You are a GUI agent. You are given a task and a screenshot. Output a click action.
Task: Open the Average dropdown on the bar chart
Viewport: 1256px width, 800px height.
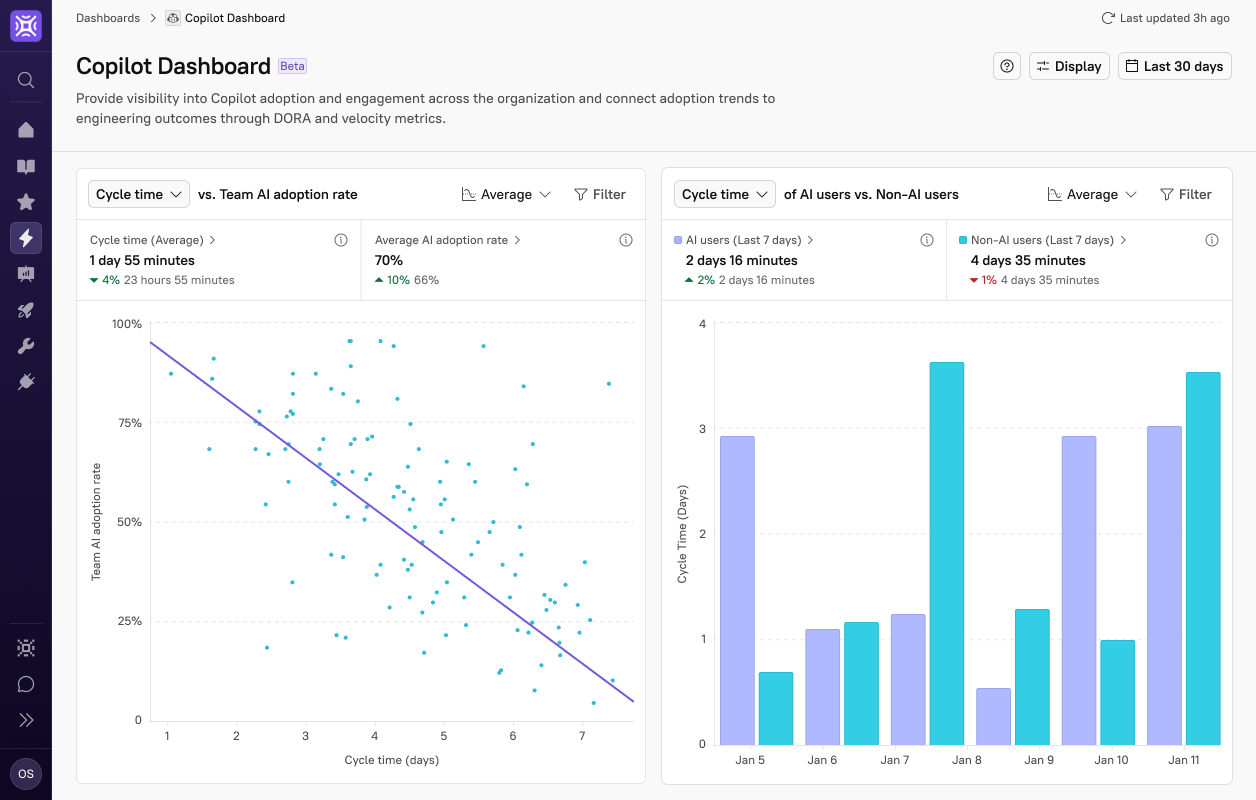point(1092,194)
